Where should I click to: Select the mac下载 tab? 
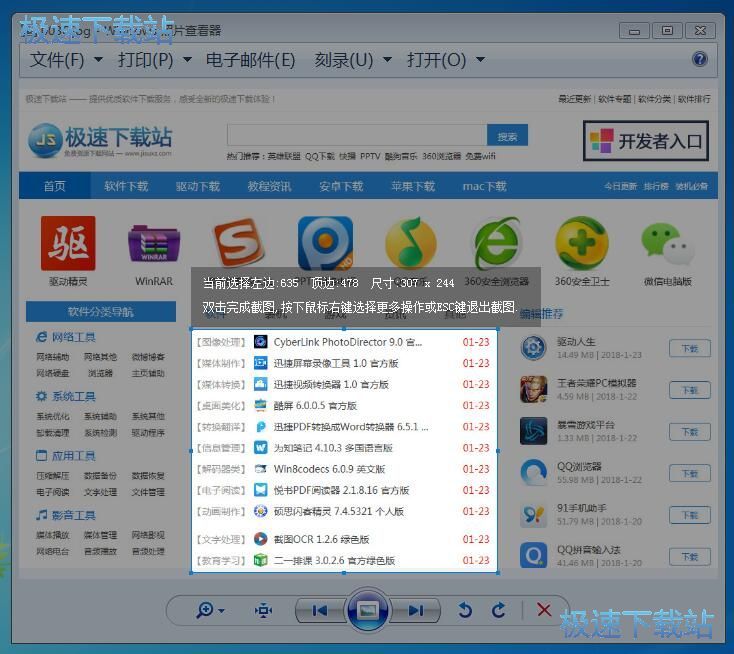pyautogui.click(x=484, y=186)
